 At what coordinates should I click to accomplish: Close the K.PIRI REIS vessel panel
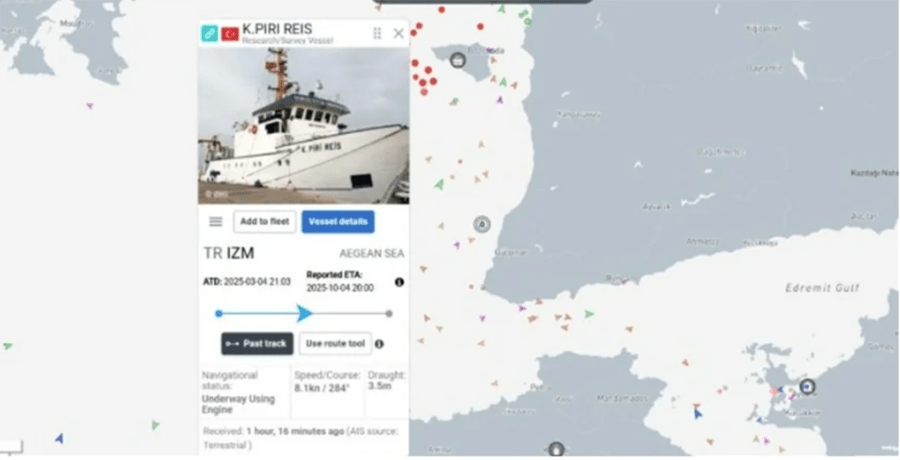(398, 33)
